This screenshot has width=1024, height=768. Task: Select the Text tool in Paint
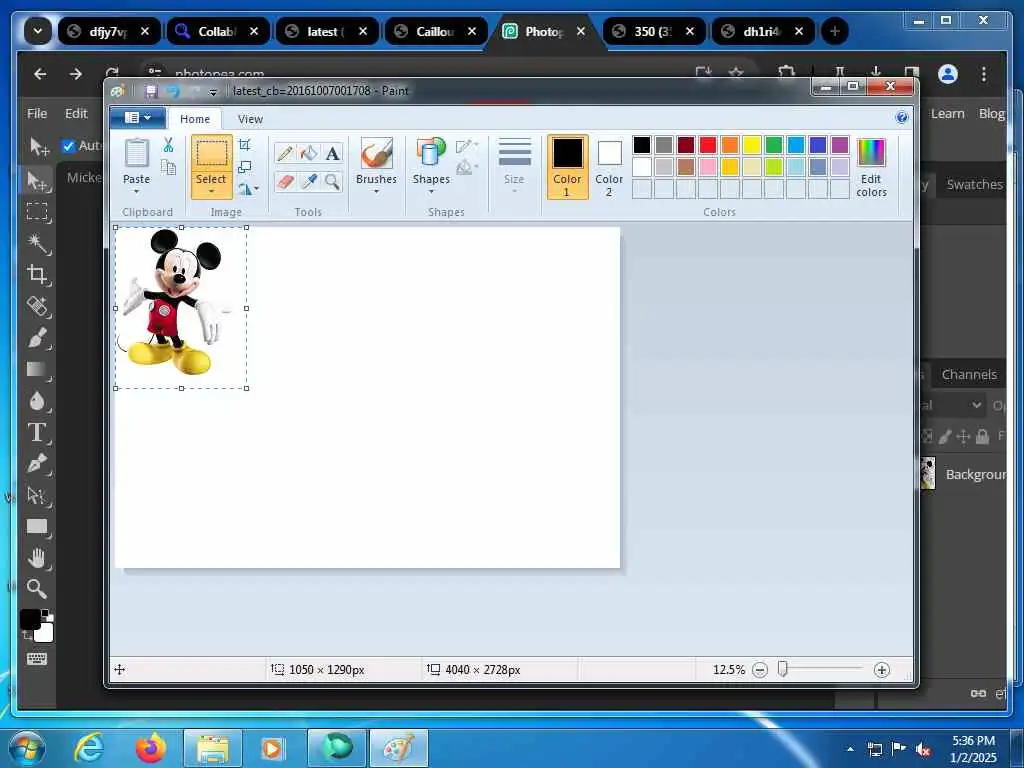[332, 153]
